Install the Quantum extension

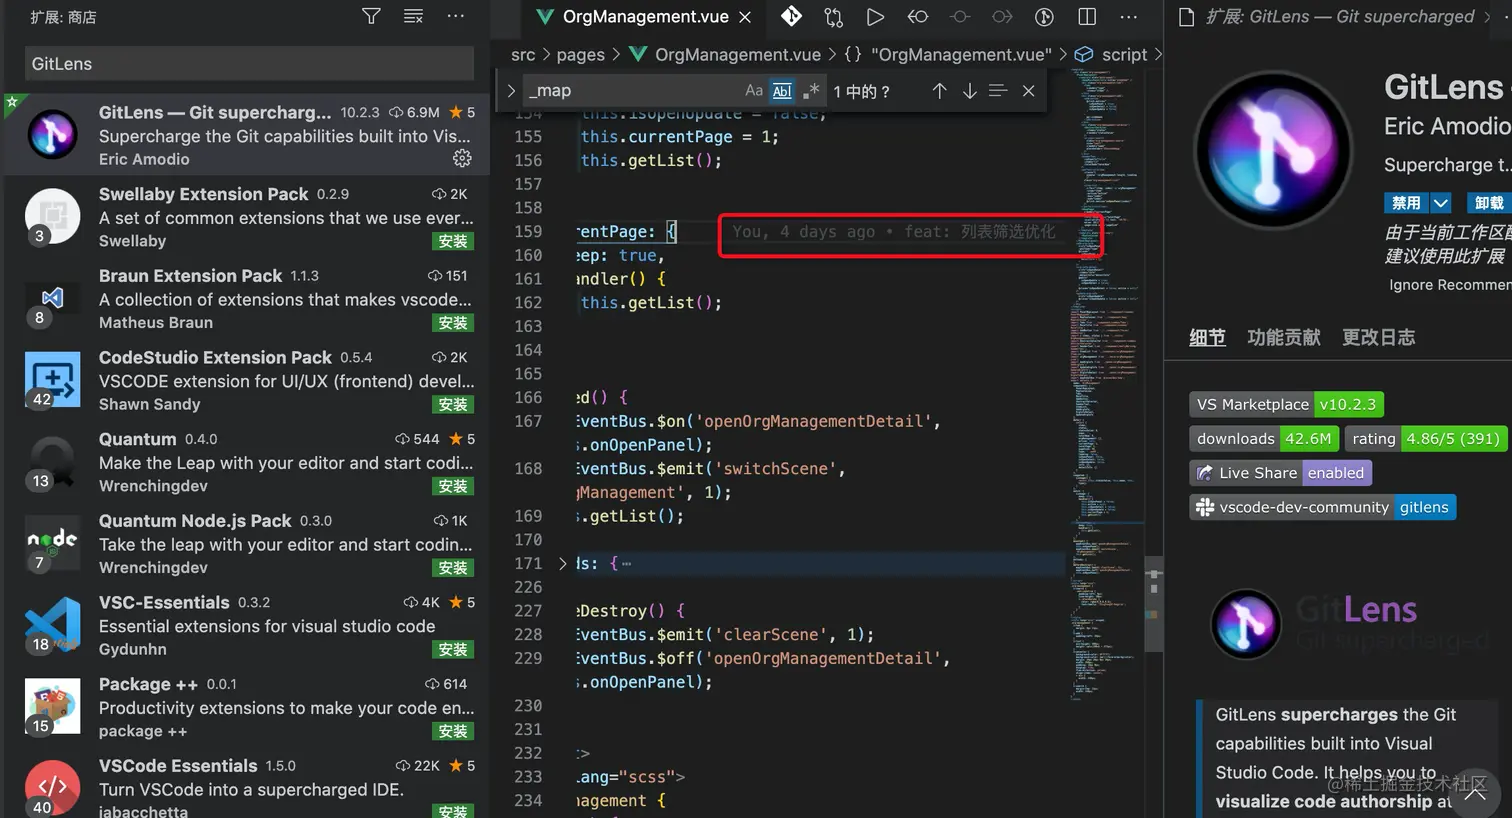coord(453,486)
